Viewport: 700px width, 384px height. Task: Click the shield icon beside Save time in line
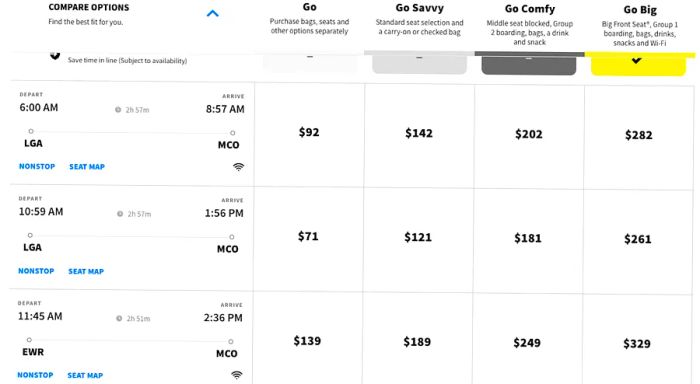55,56
